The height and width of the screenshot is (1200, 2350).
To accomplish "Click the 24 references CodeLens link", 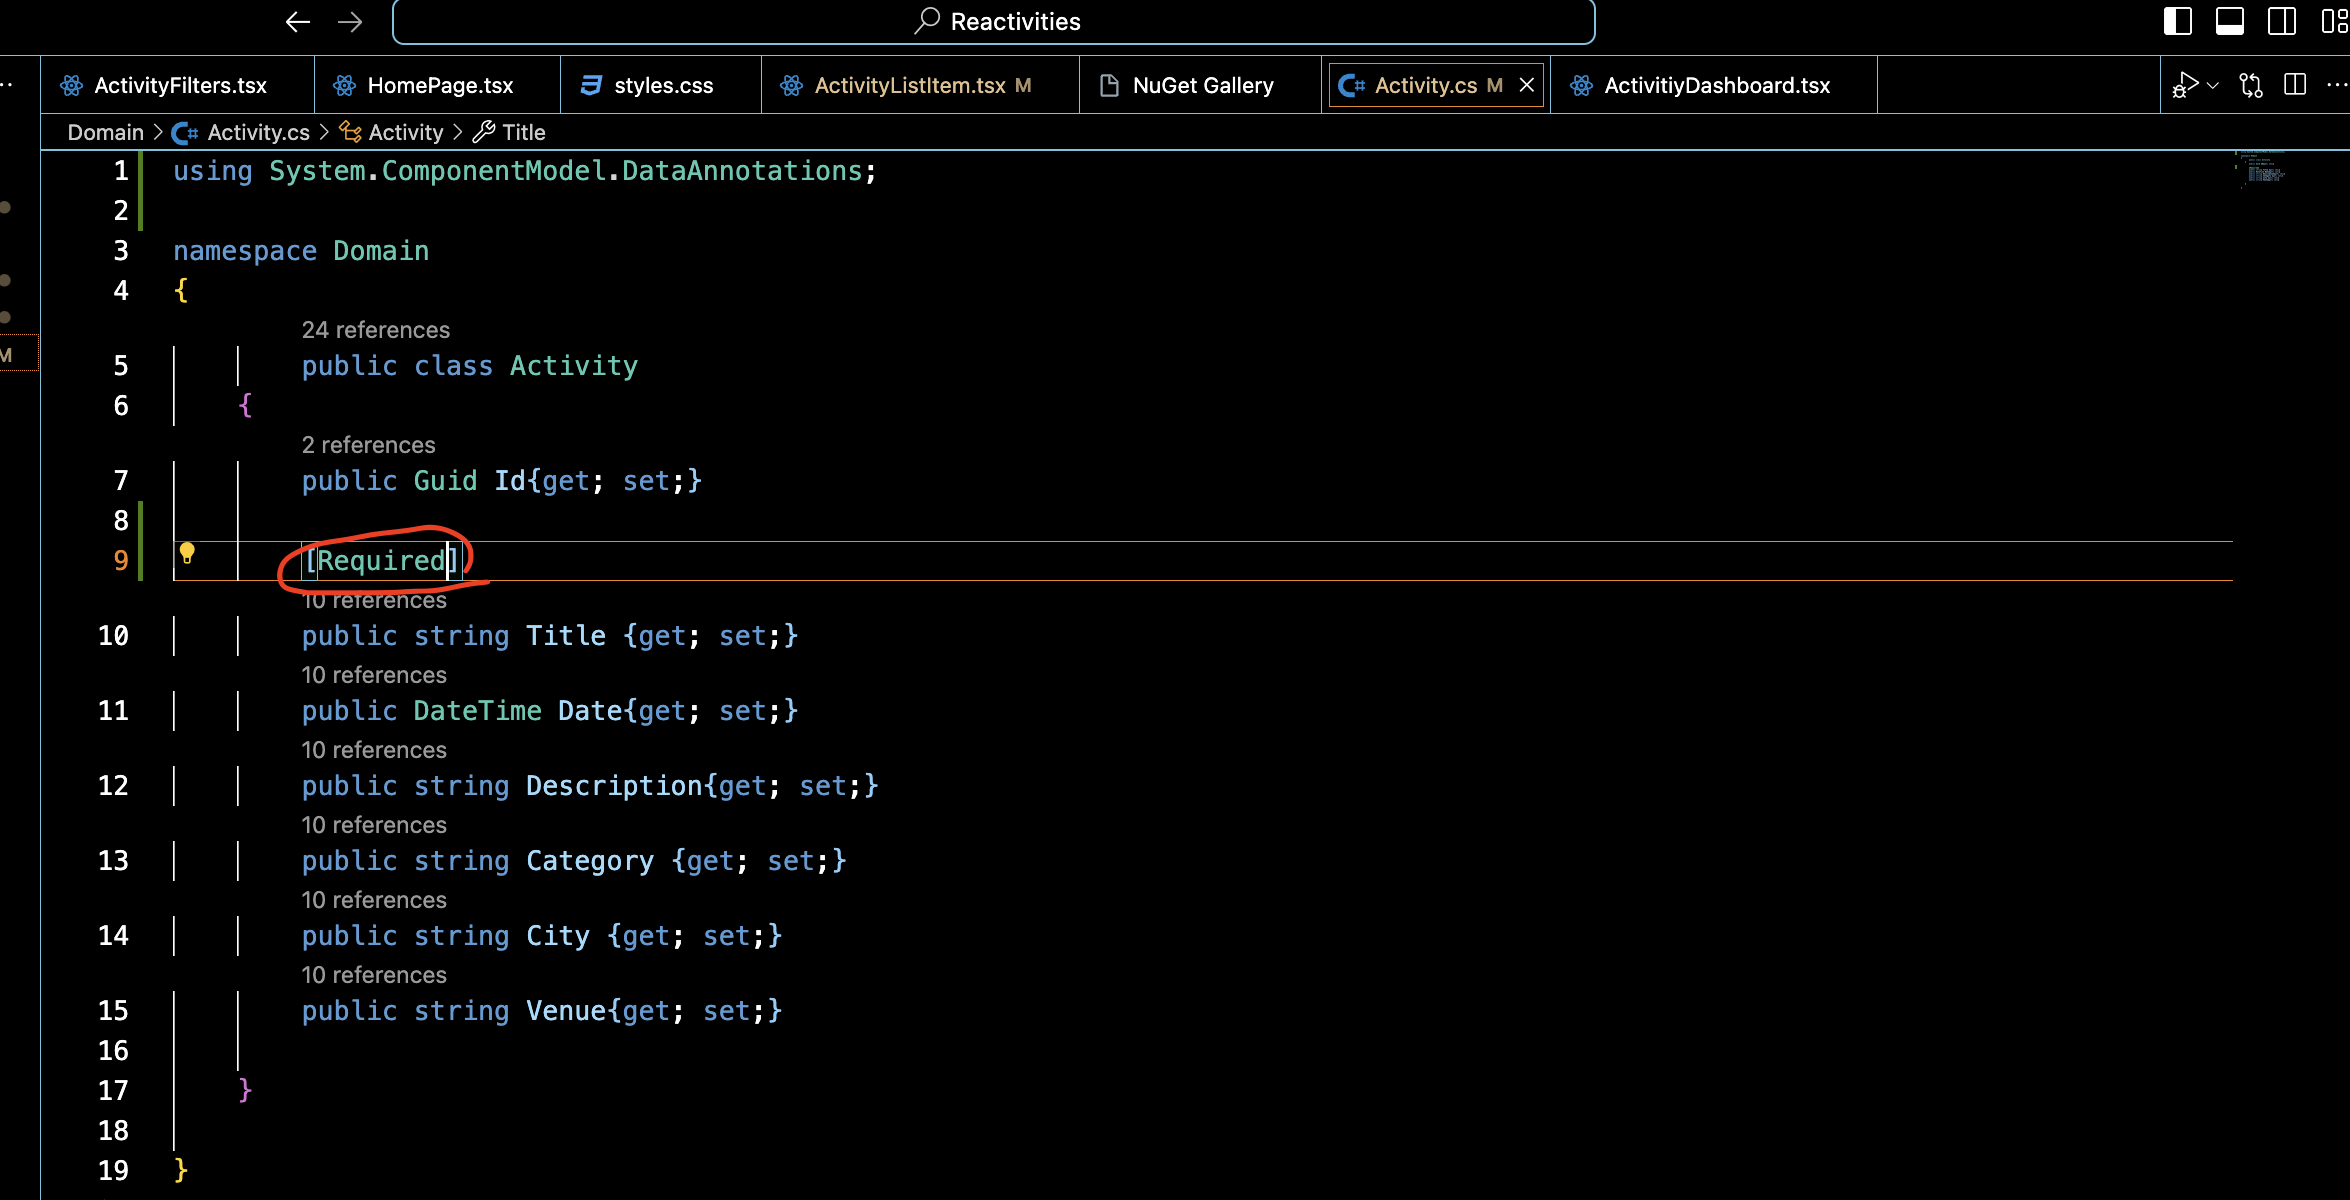I will [375, 330].
